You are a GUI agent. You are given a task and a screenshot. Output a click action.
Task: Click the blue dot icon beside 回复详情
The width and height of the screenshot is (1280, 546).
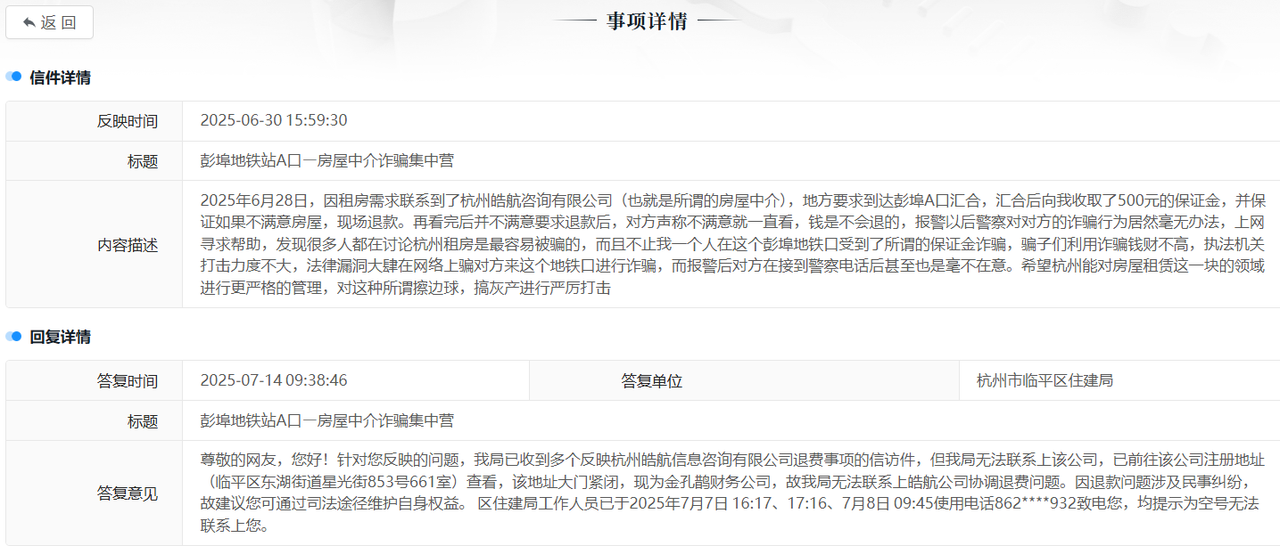point(14,337)
